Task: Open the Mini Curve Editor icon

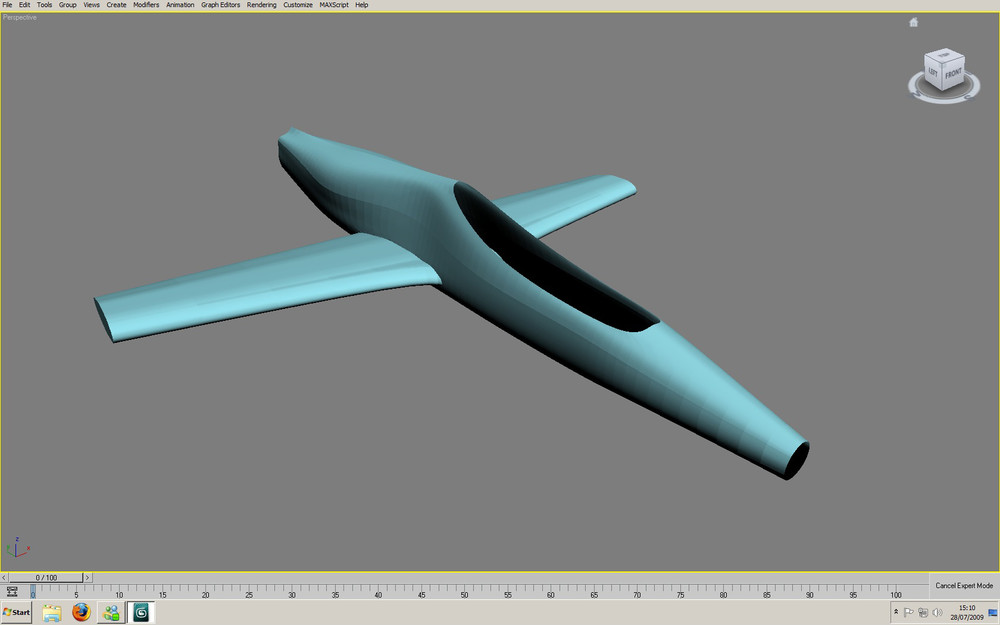Action: 11,592
